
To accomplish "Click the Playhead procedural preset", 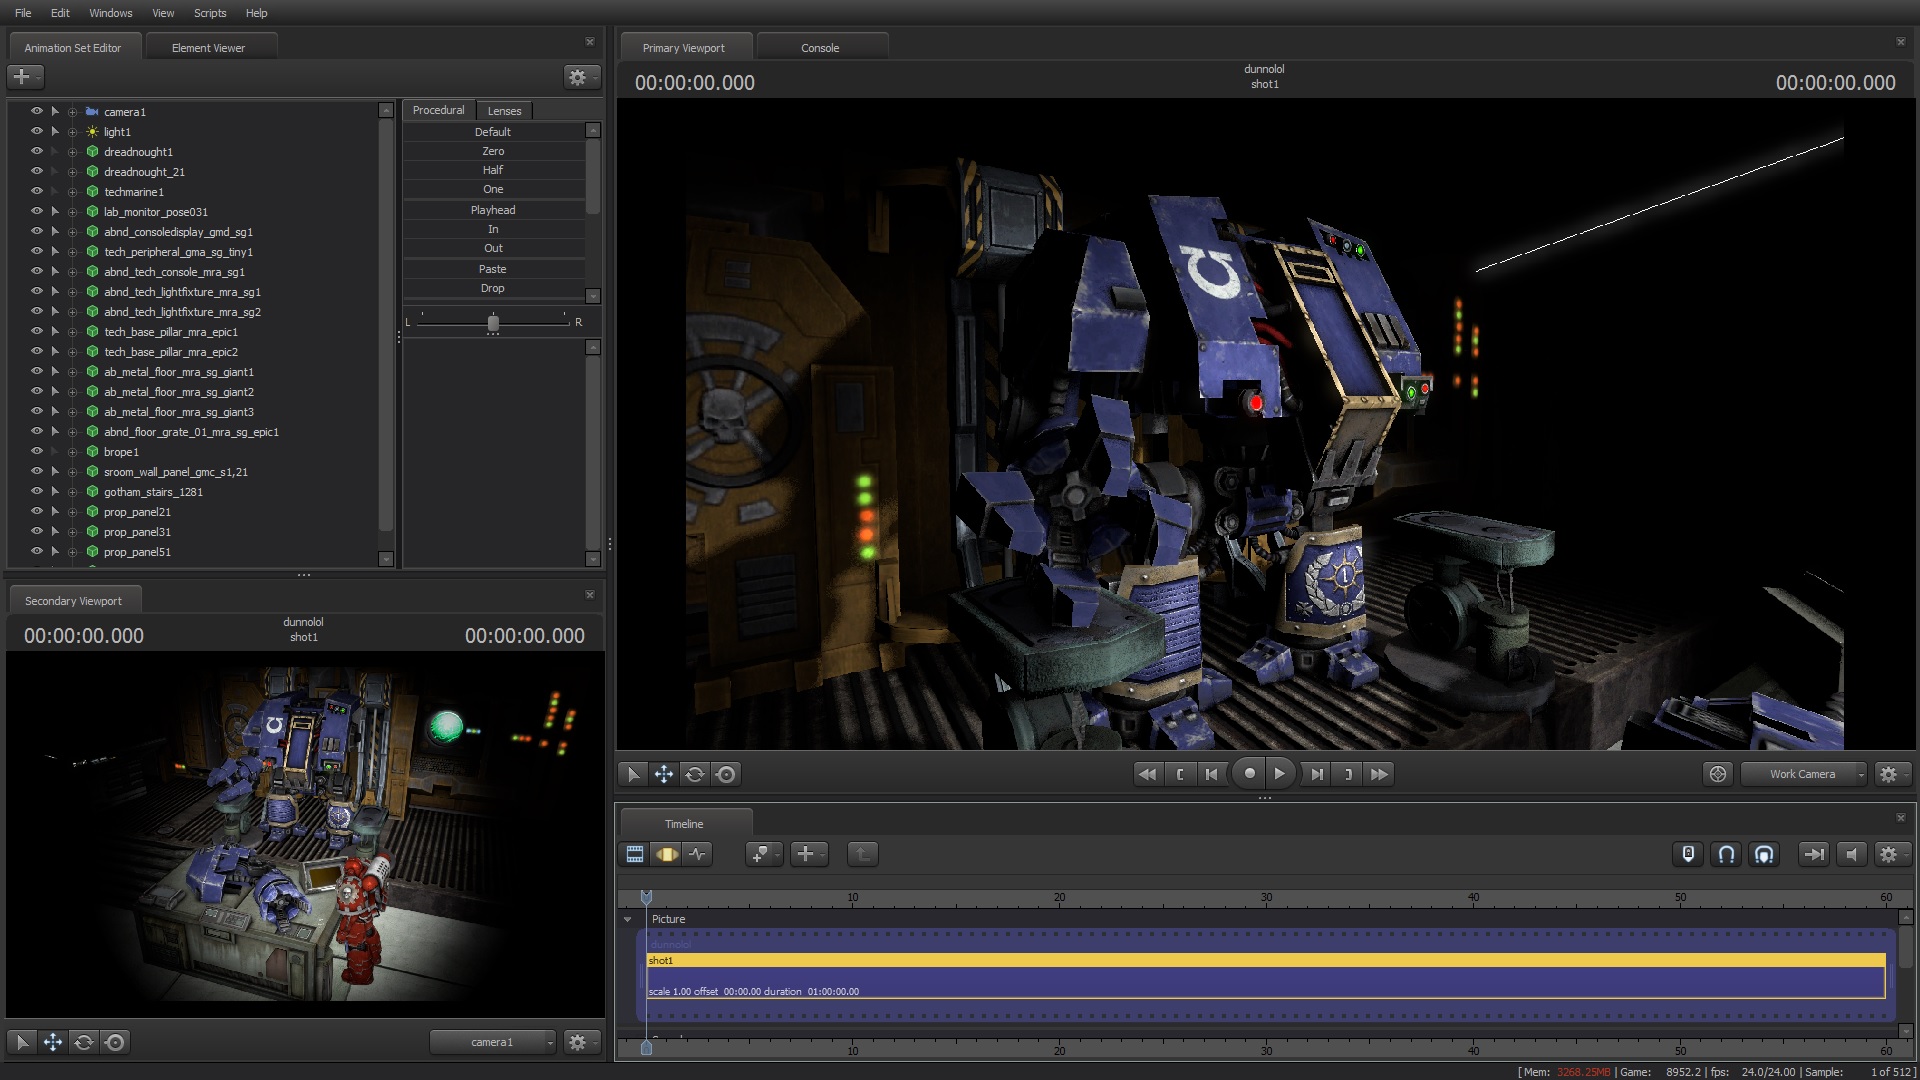I will [x=493, y=210].
